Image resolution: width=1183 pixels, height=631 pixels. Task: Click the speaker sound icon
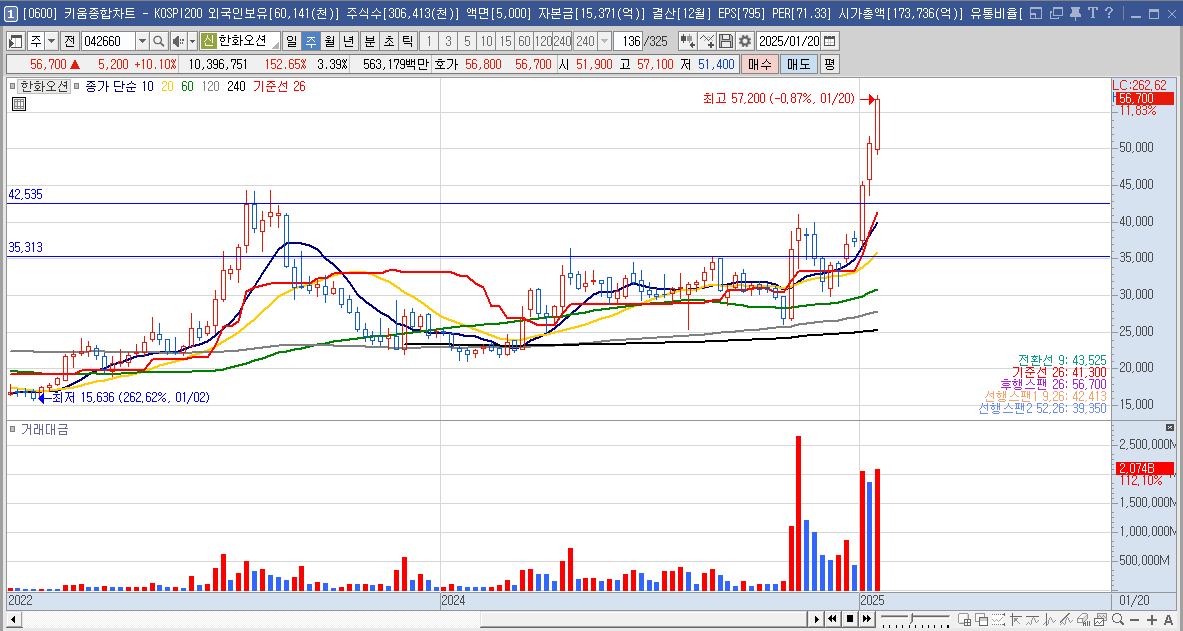pyautogui.click(x=178, y=42)
